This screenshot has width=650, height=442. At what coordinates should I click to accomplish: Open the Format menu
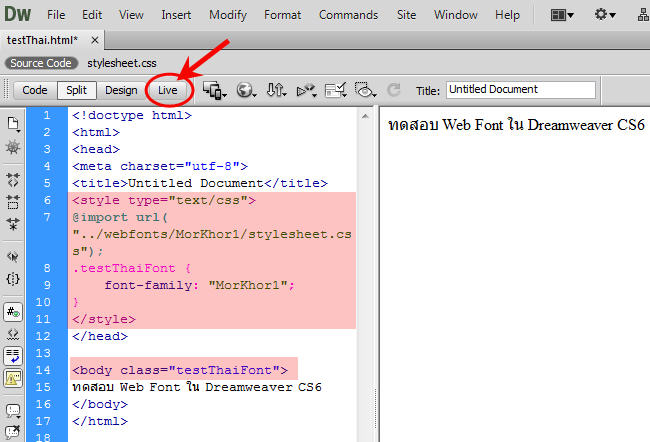coord(282,15)
